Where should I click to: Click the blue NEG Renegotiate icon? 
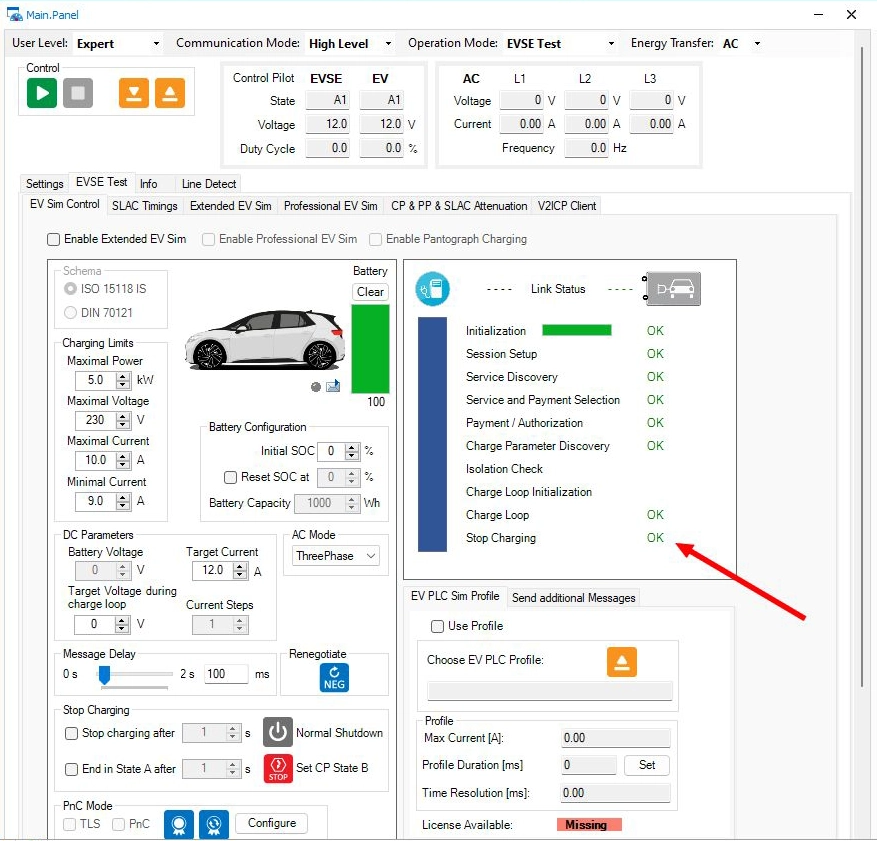pos(334,677)
